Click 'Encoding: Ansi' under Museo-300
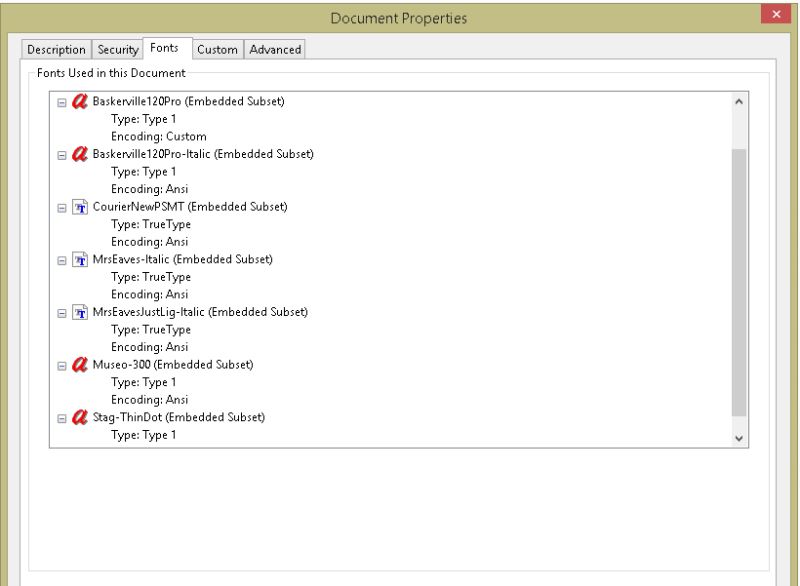Viewport: 800px width, 586px height. [149, 399]
